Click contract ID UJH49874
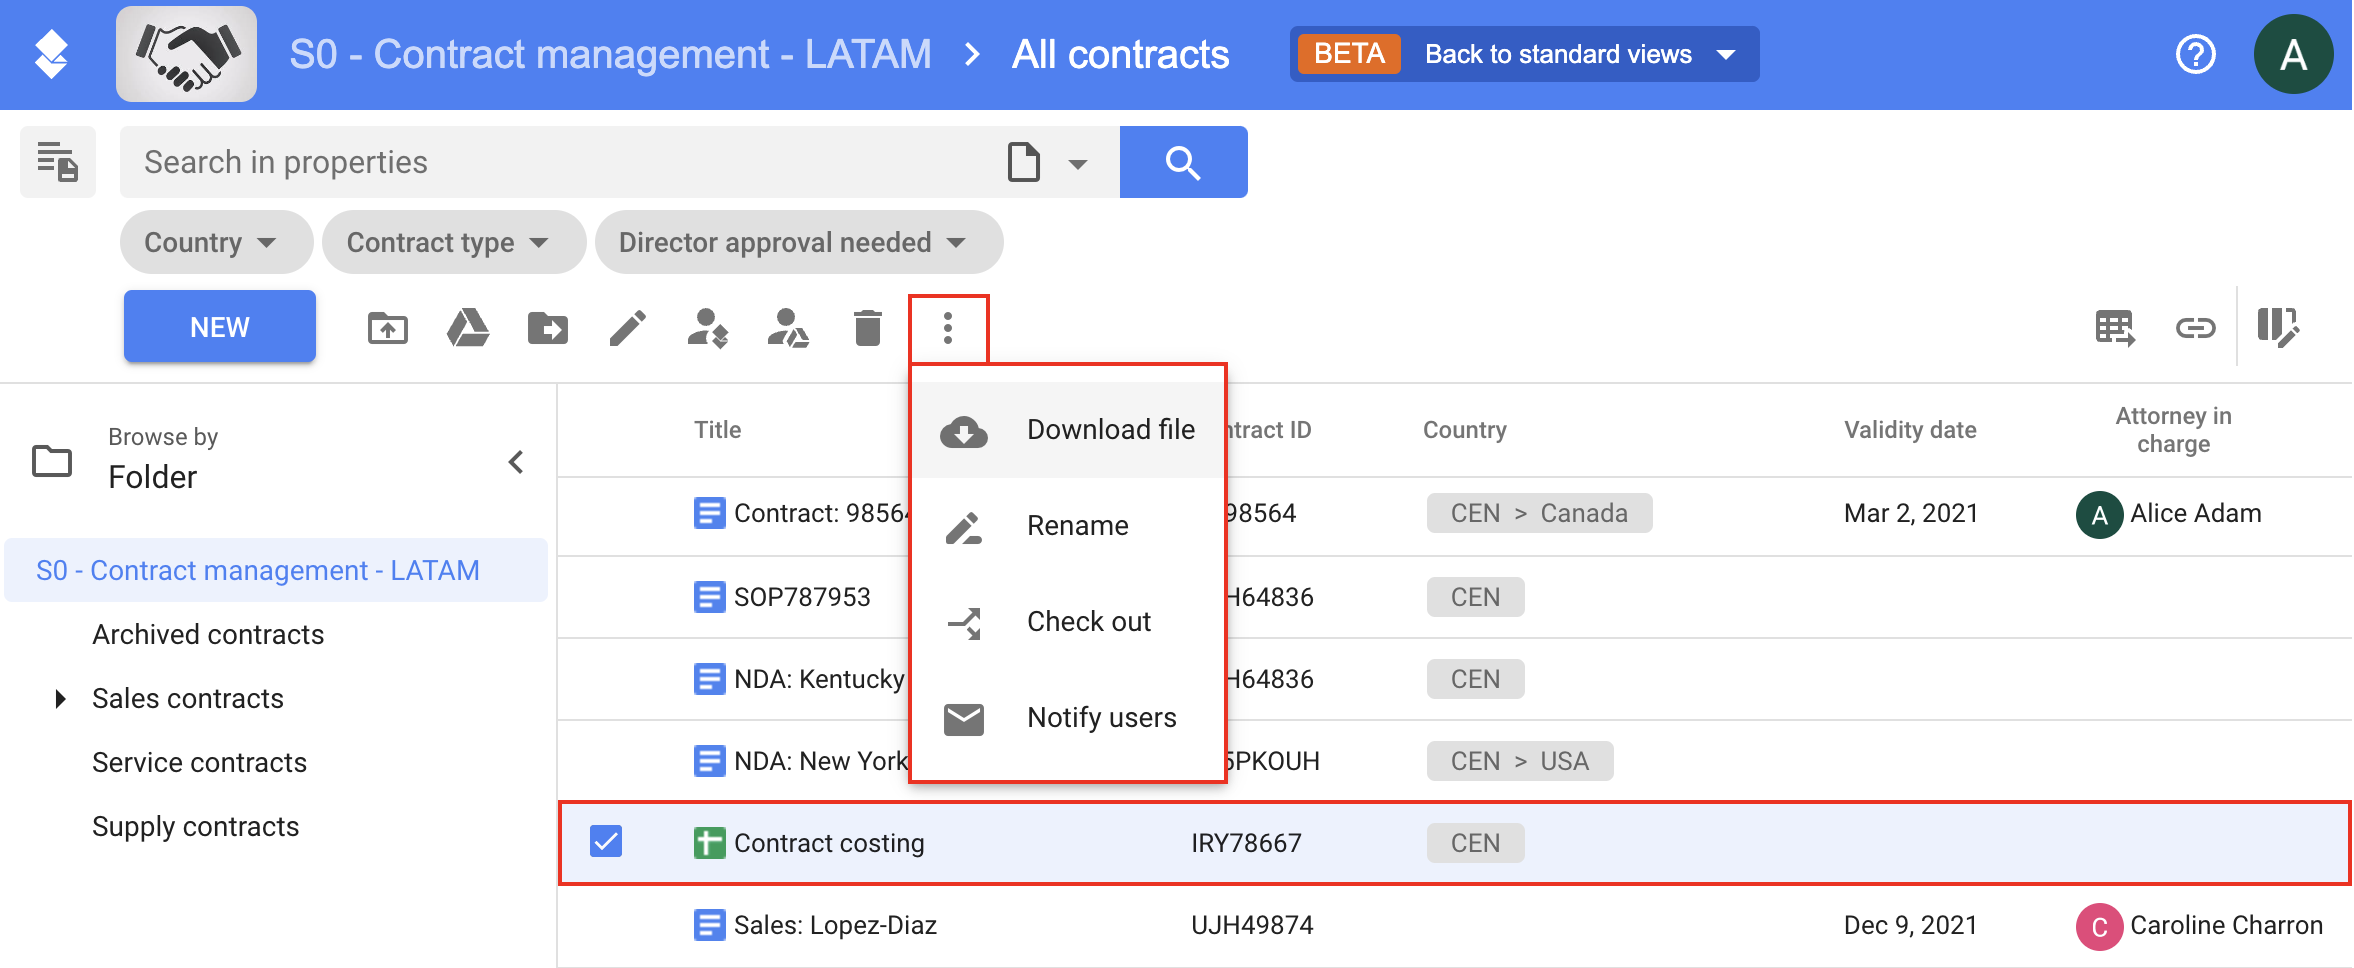The height and width of the screenshot is (968, 2354). [1252, 925]
